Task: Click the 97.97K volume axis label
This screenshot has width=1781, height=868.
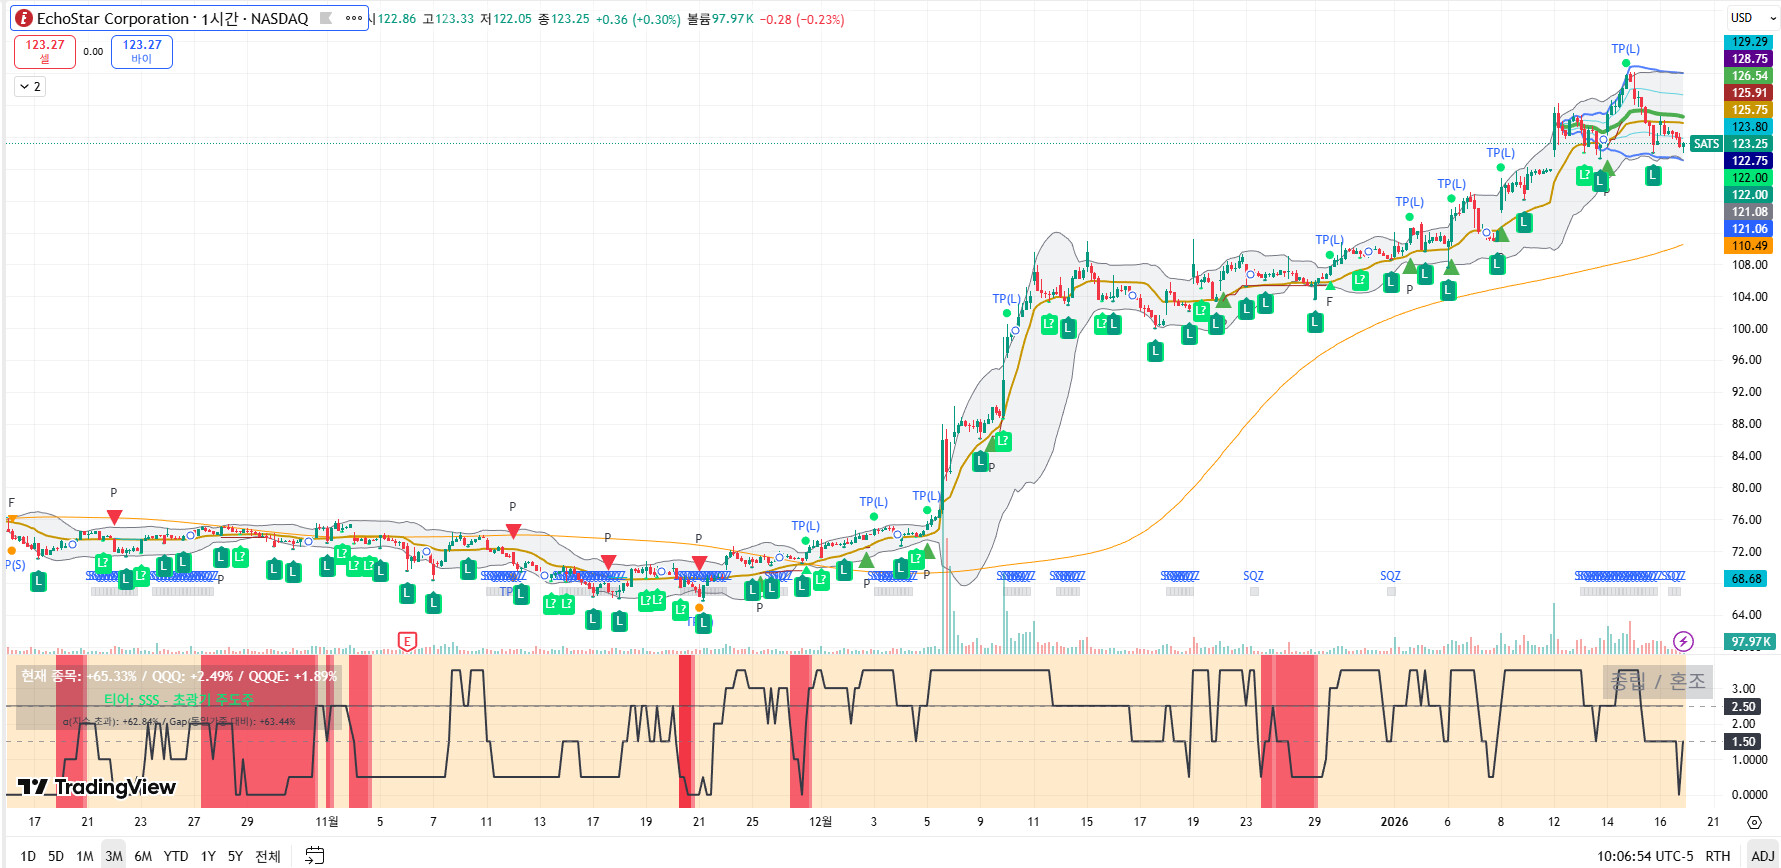Action: 1751,642
